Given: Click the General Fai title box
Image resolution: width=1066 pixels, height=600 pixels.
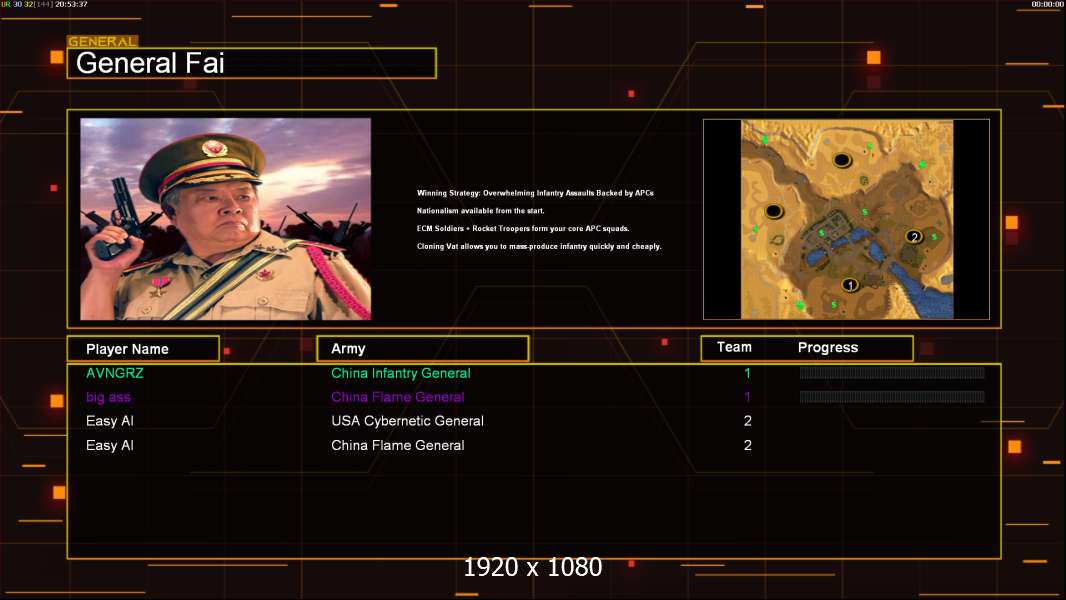Looking at the screenshot, I should [252, 63].
